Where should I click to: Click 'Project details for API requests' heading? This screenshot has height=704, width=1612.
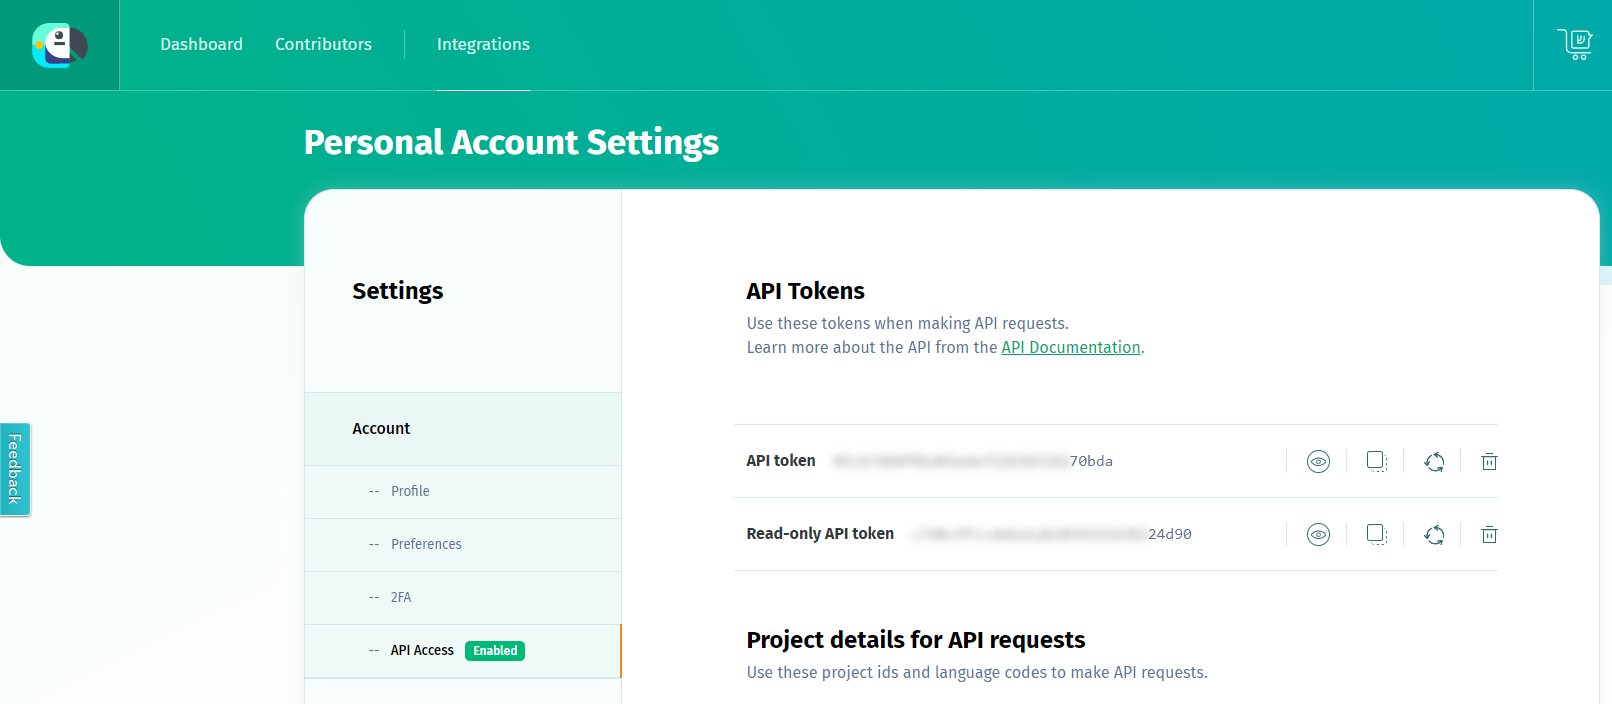(915, 640)
